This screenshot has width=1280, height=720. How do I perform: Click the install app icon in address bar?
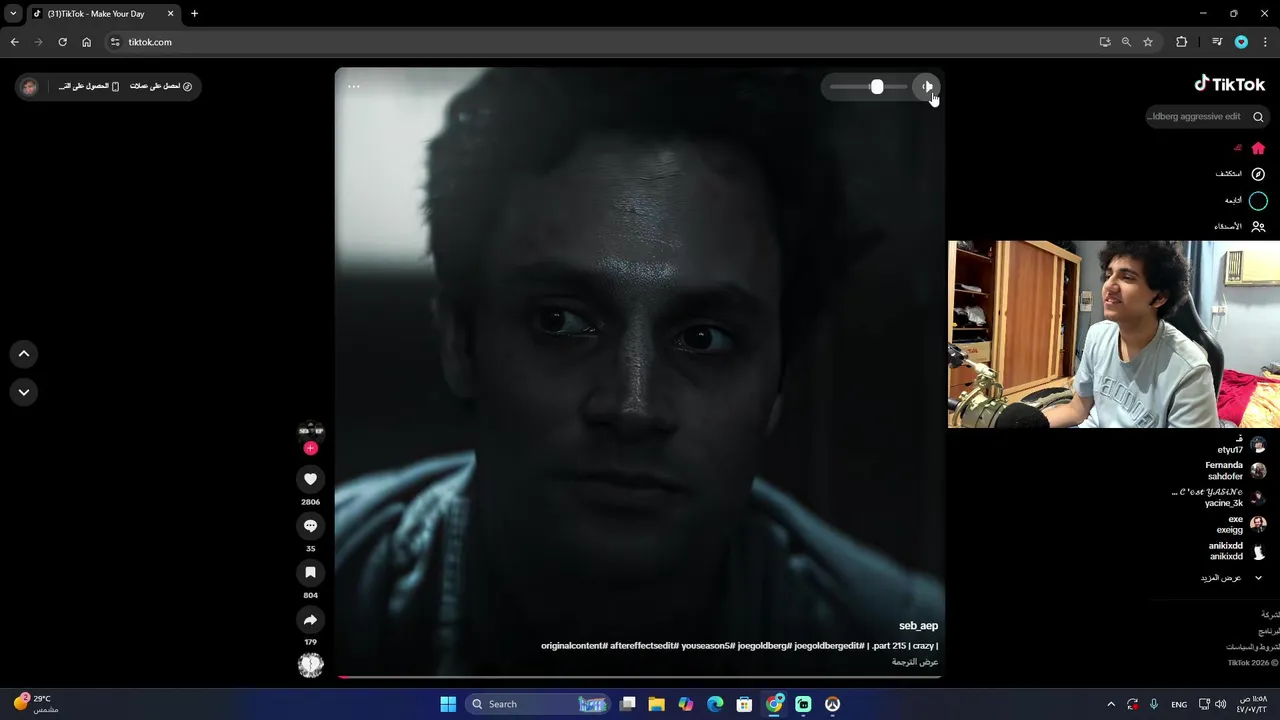1104,42
